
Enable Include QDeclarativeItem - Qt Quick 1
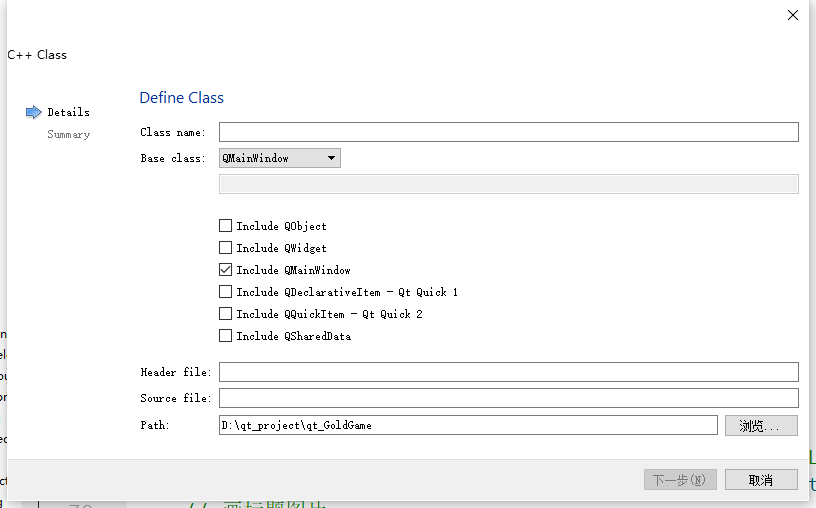tap(225, 291)
